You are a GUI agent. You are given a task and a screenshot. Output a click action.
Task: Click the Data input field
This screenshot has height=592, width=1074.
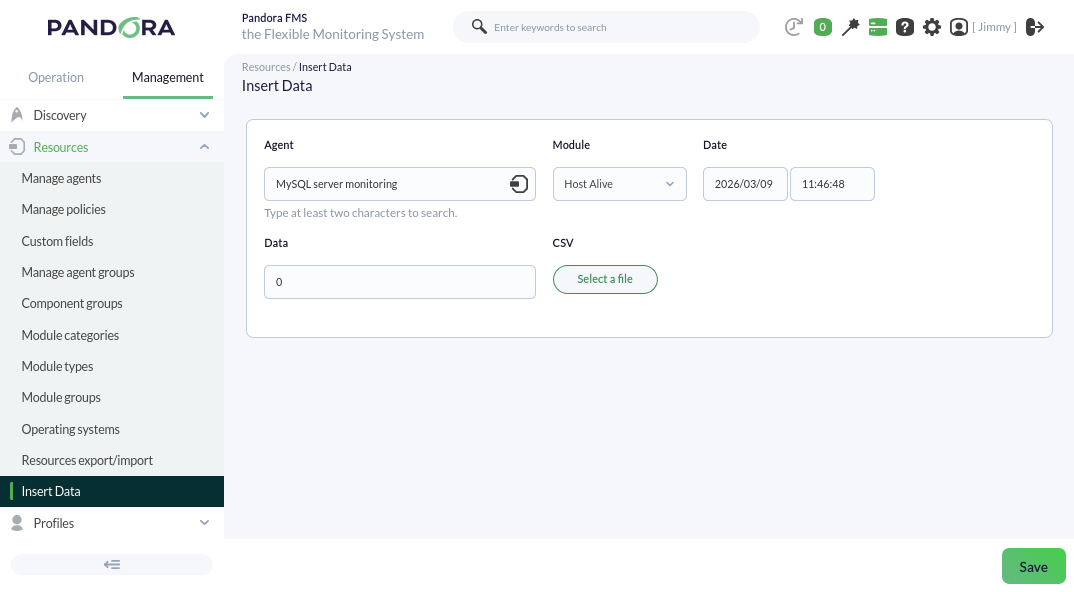coord(399,282)
